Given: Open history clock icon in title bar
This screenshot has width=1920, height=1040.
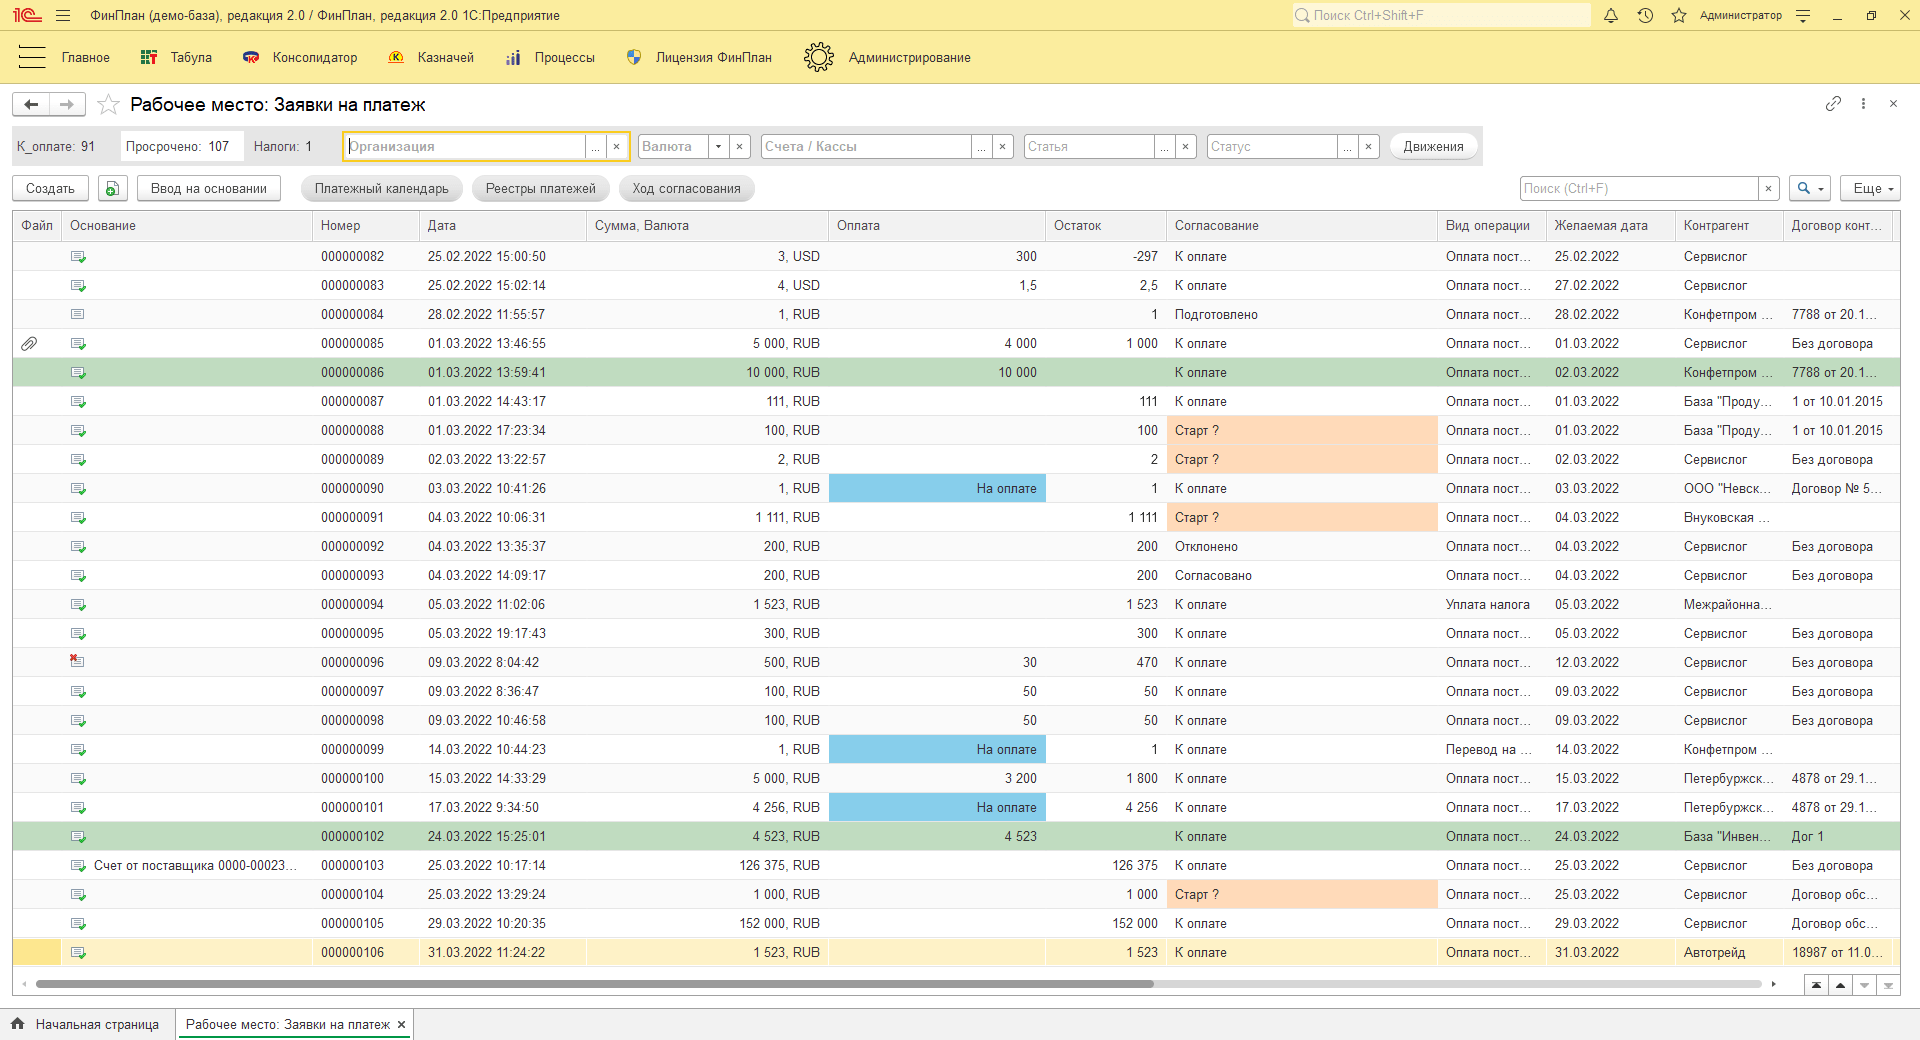Looking at the screenshot, I should pos(1645,15).
